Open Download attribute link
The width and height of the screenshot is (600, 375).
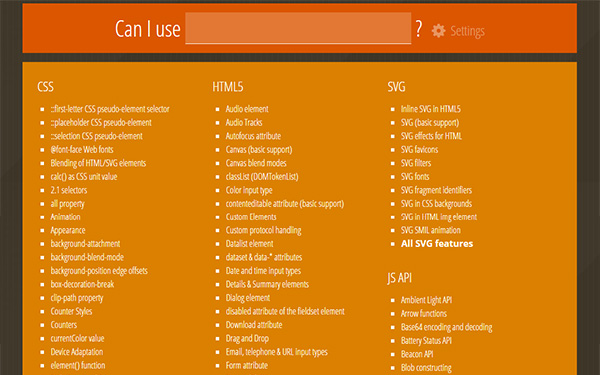254,325
